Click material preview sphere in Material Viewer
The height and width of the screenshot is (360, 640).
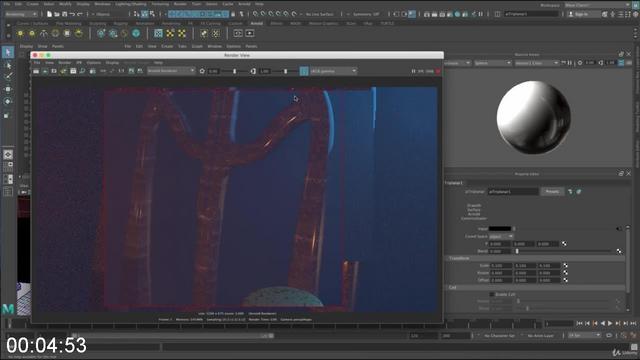533,118
